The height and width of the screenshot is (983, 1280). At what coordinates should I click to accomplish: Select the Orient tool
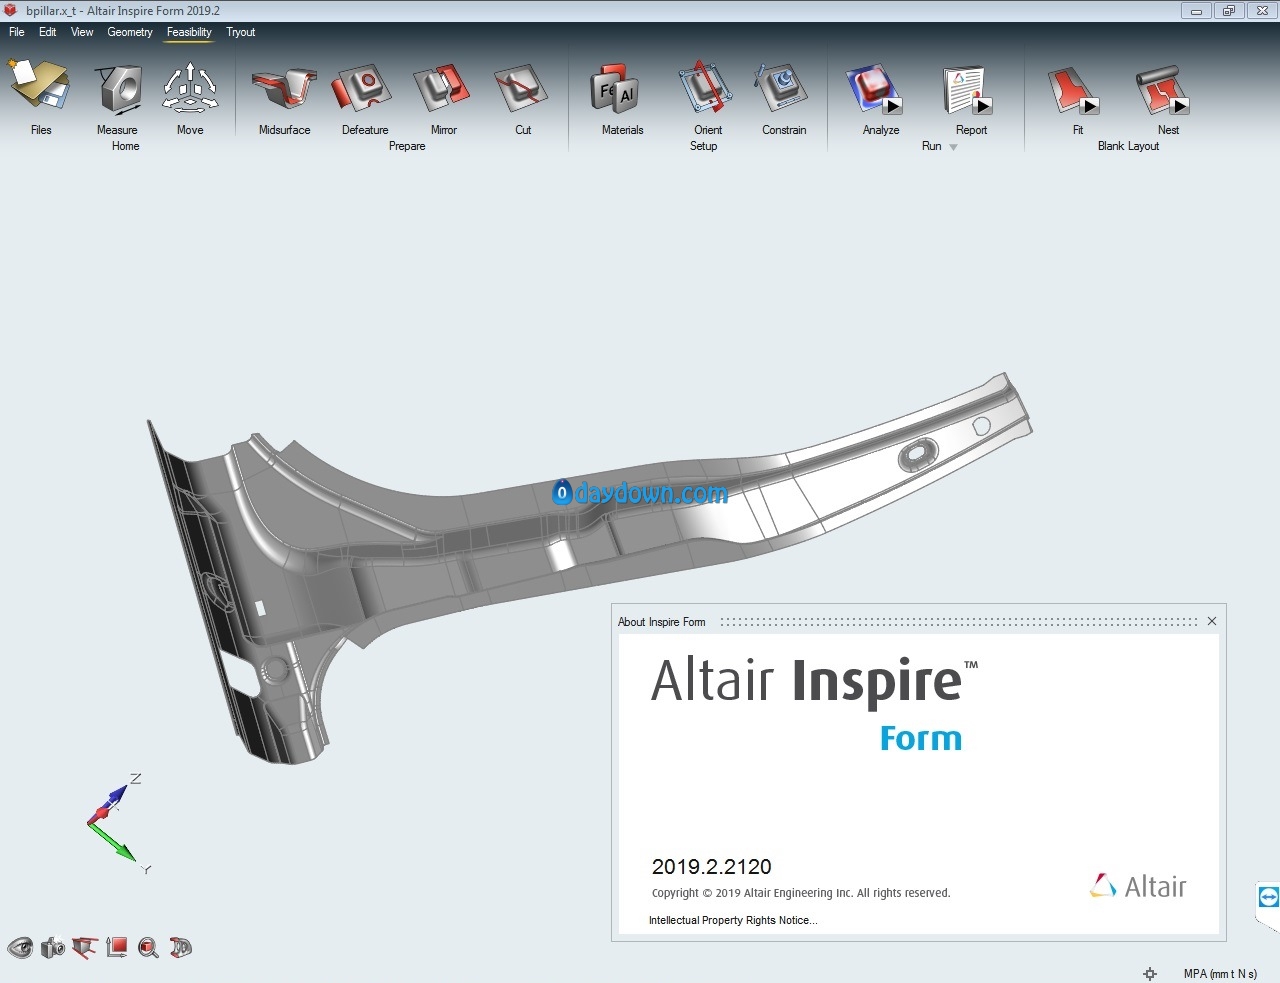[705, 88]
